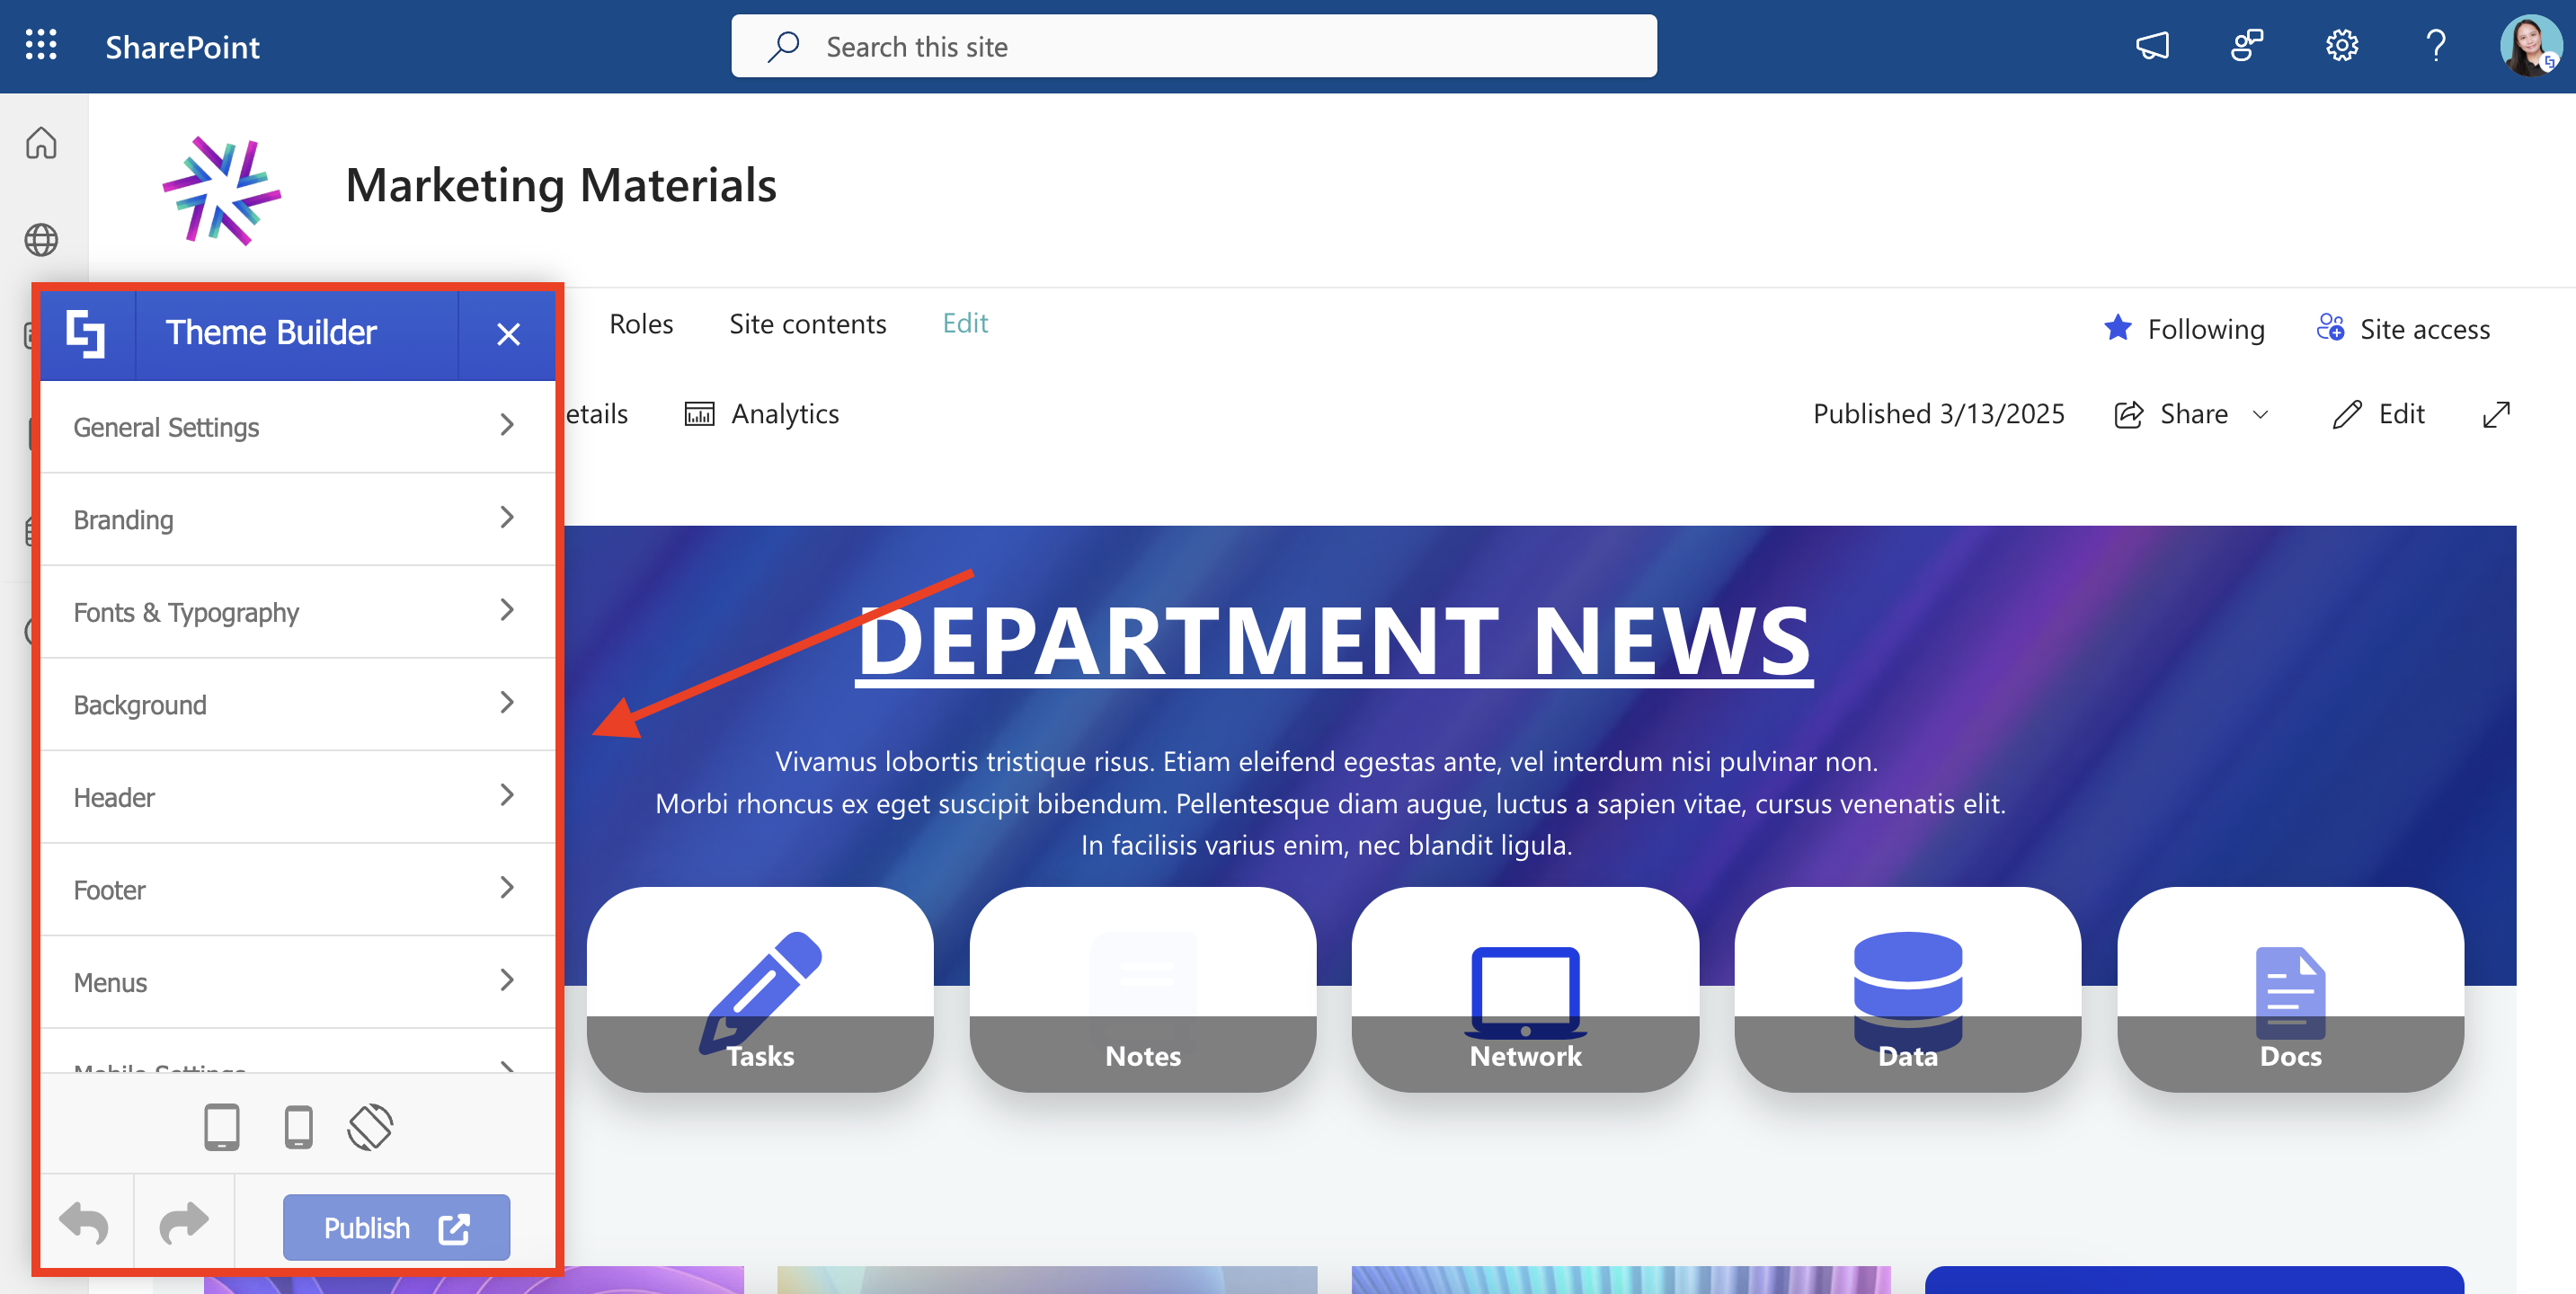Open the Share dropdown arrow
Screen dimensions: 2576x1294
pyautogui.click(x=2260, y=414)
